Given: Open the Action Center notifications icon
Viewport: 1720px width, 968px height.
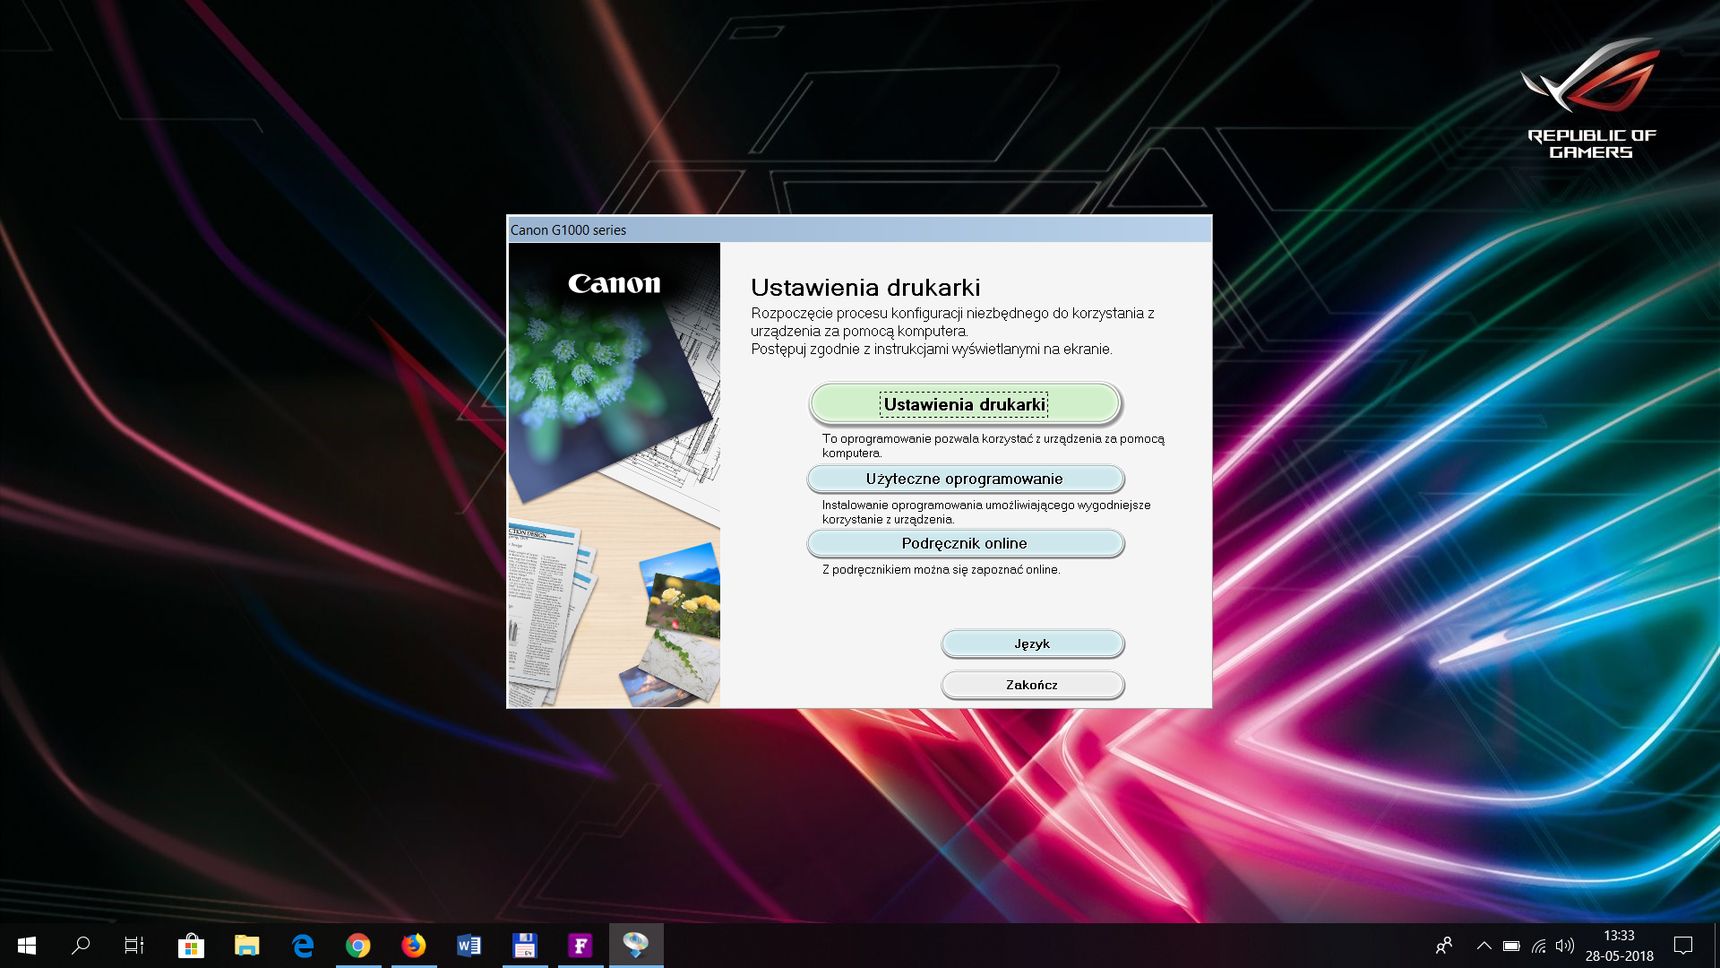Looking at the screenshot, I should [1683, 945].
